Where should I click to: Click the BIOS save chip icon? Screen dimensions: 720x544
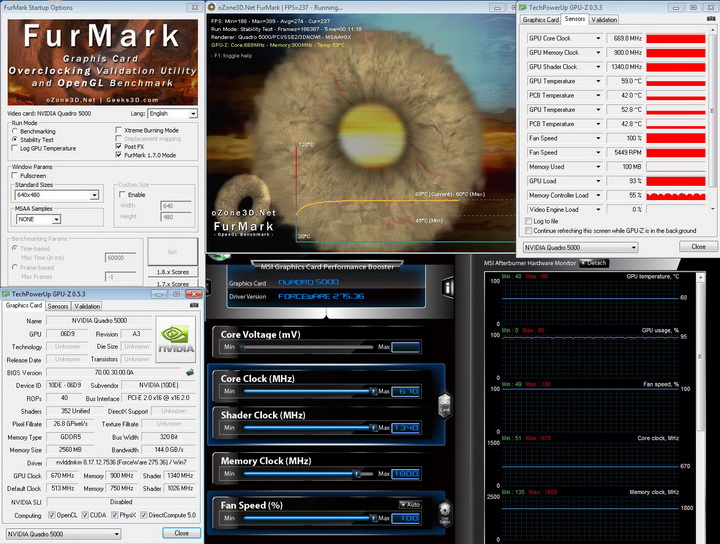(x=190, y=372)
